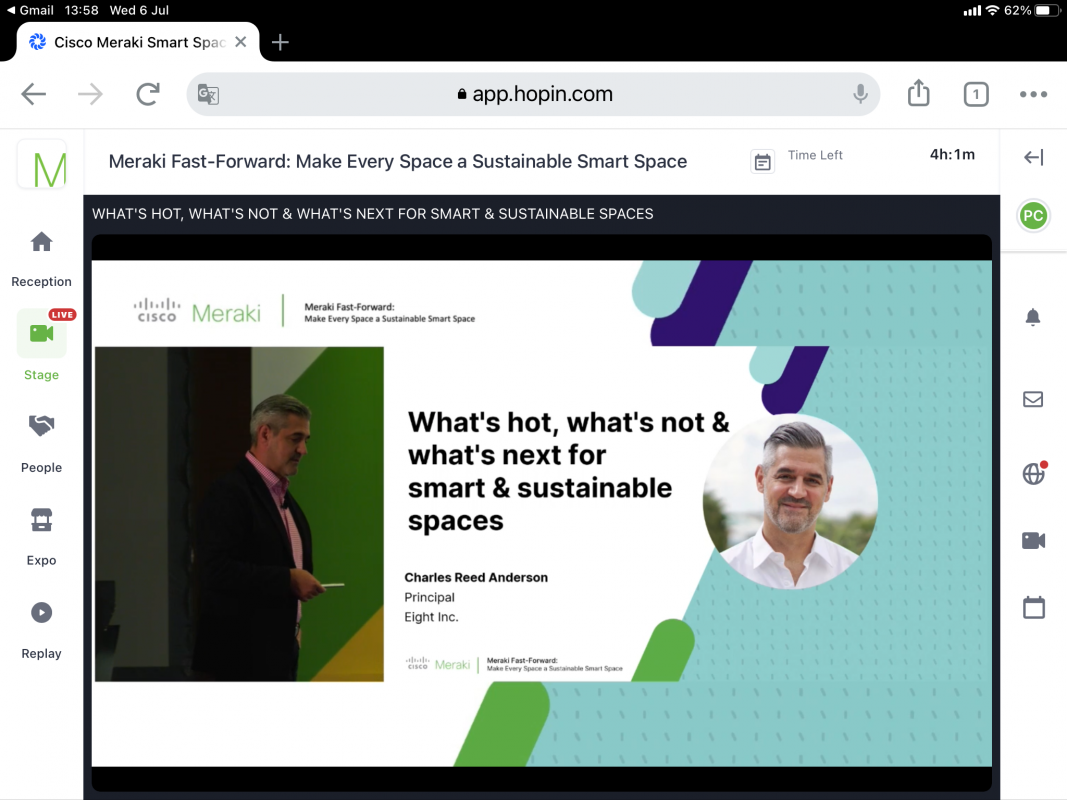Navigate forward in browser
Viewport: 1067px width, 800px height.
click(x=91, y=94)
